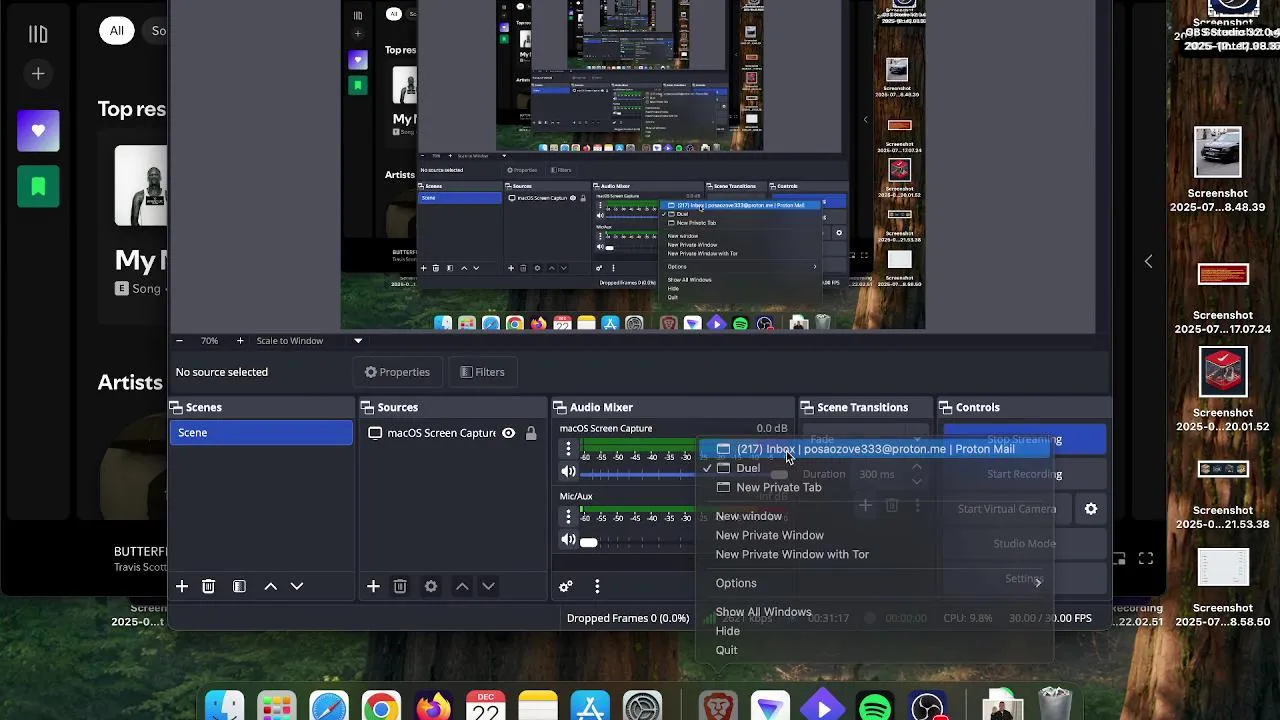Viewport: 1280px width, 720px height.
Task: Move source up arrow in Sources panel
Action: tap(462, 586)
